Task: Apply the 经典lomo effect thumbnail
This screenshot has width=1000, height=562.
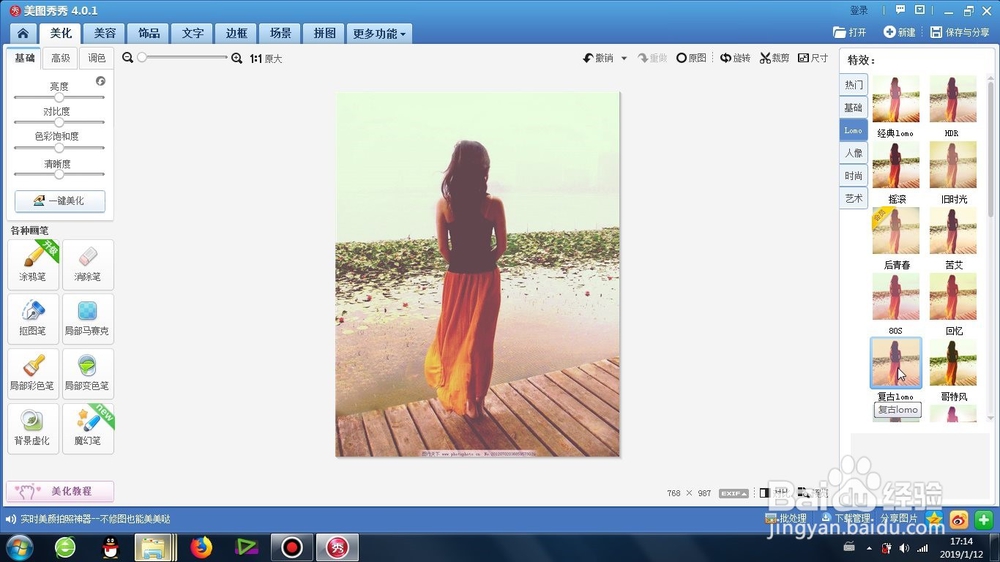Action: click(895, 99)
